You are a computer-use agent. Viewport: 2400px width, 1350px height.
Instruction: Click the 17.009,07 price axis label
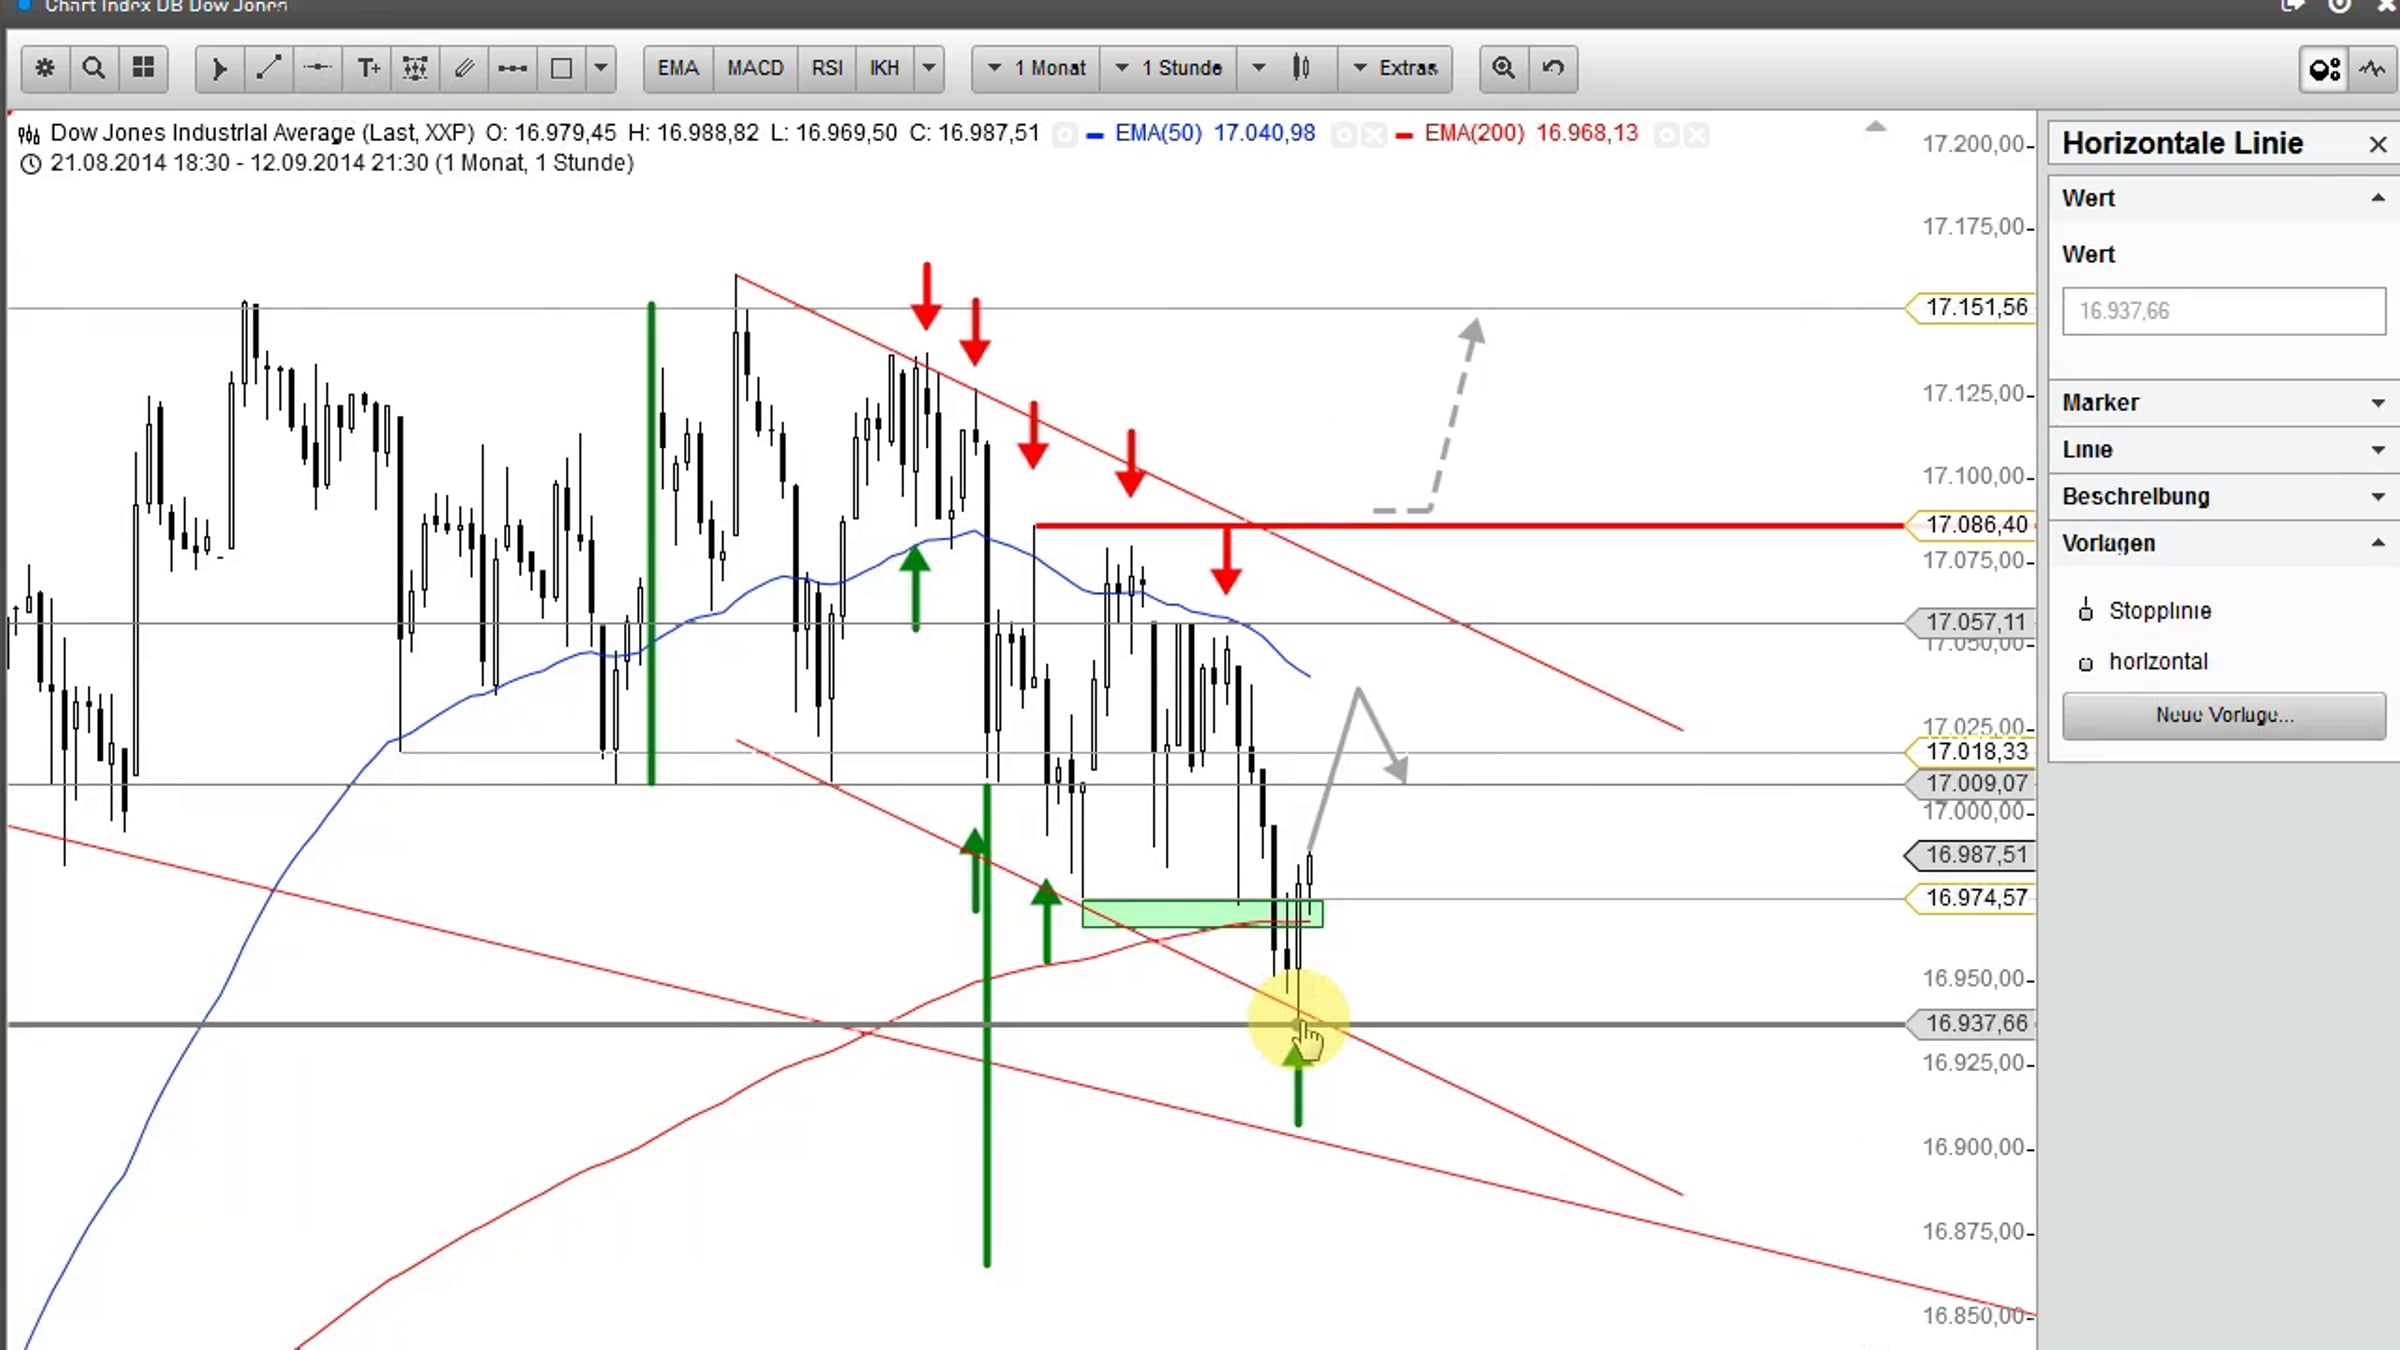pos(1971,783)
